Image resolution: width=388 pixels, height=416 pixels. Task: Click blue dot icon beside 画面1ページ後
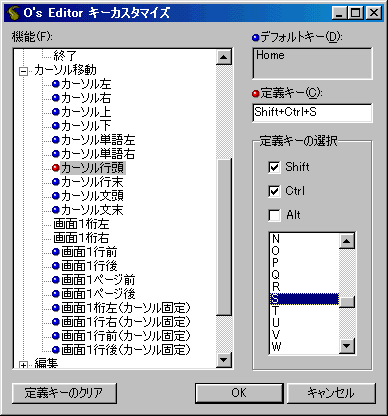[56, 294]
